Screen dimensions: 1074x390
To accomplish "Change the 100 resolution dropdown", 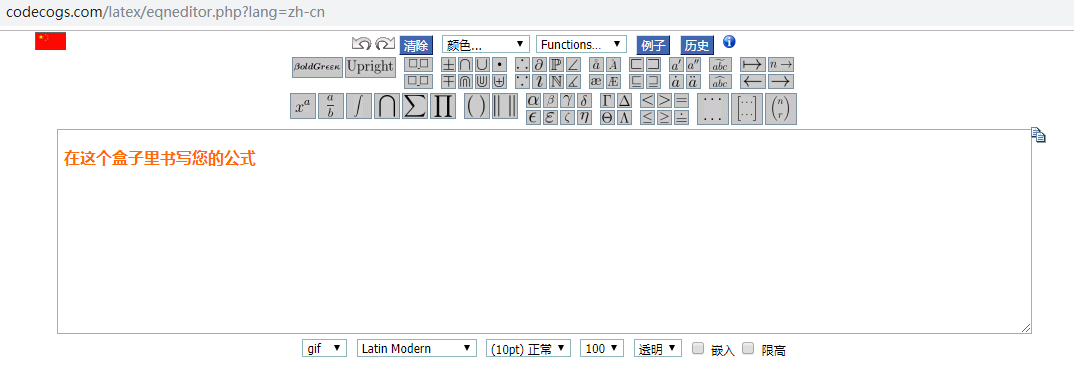I will (602, 348).
